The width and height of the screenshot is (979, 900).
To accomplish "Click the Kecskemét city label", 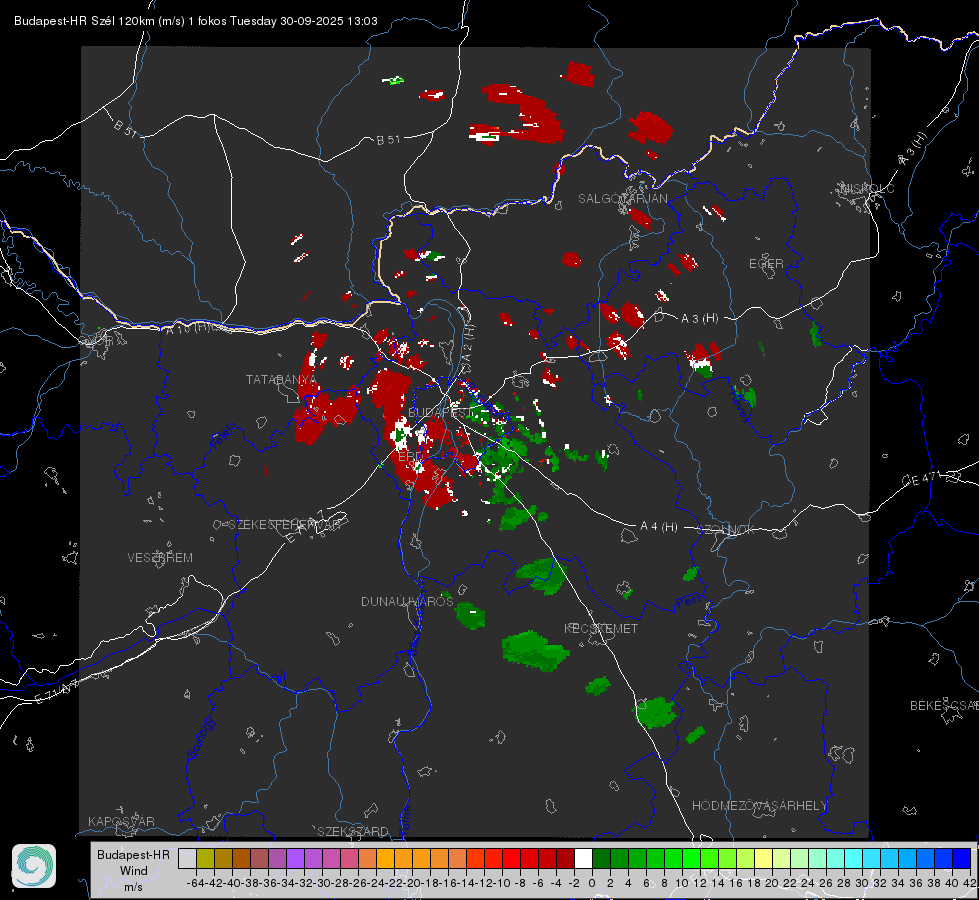I will click(x=601, y=629).
